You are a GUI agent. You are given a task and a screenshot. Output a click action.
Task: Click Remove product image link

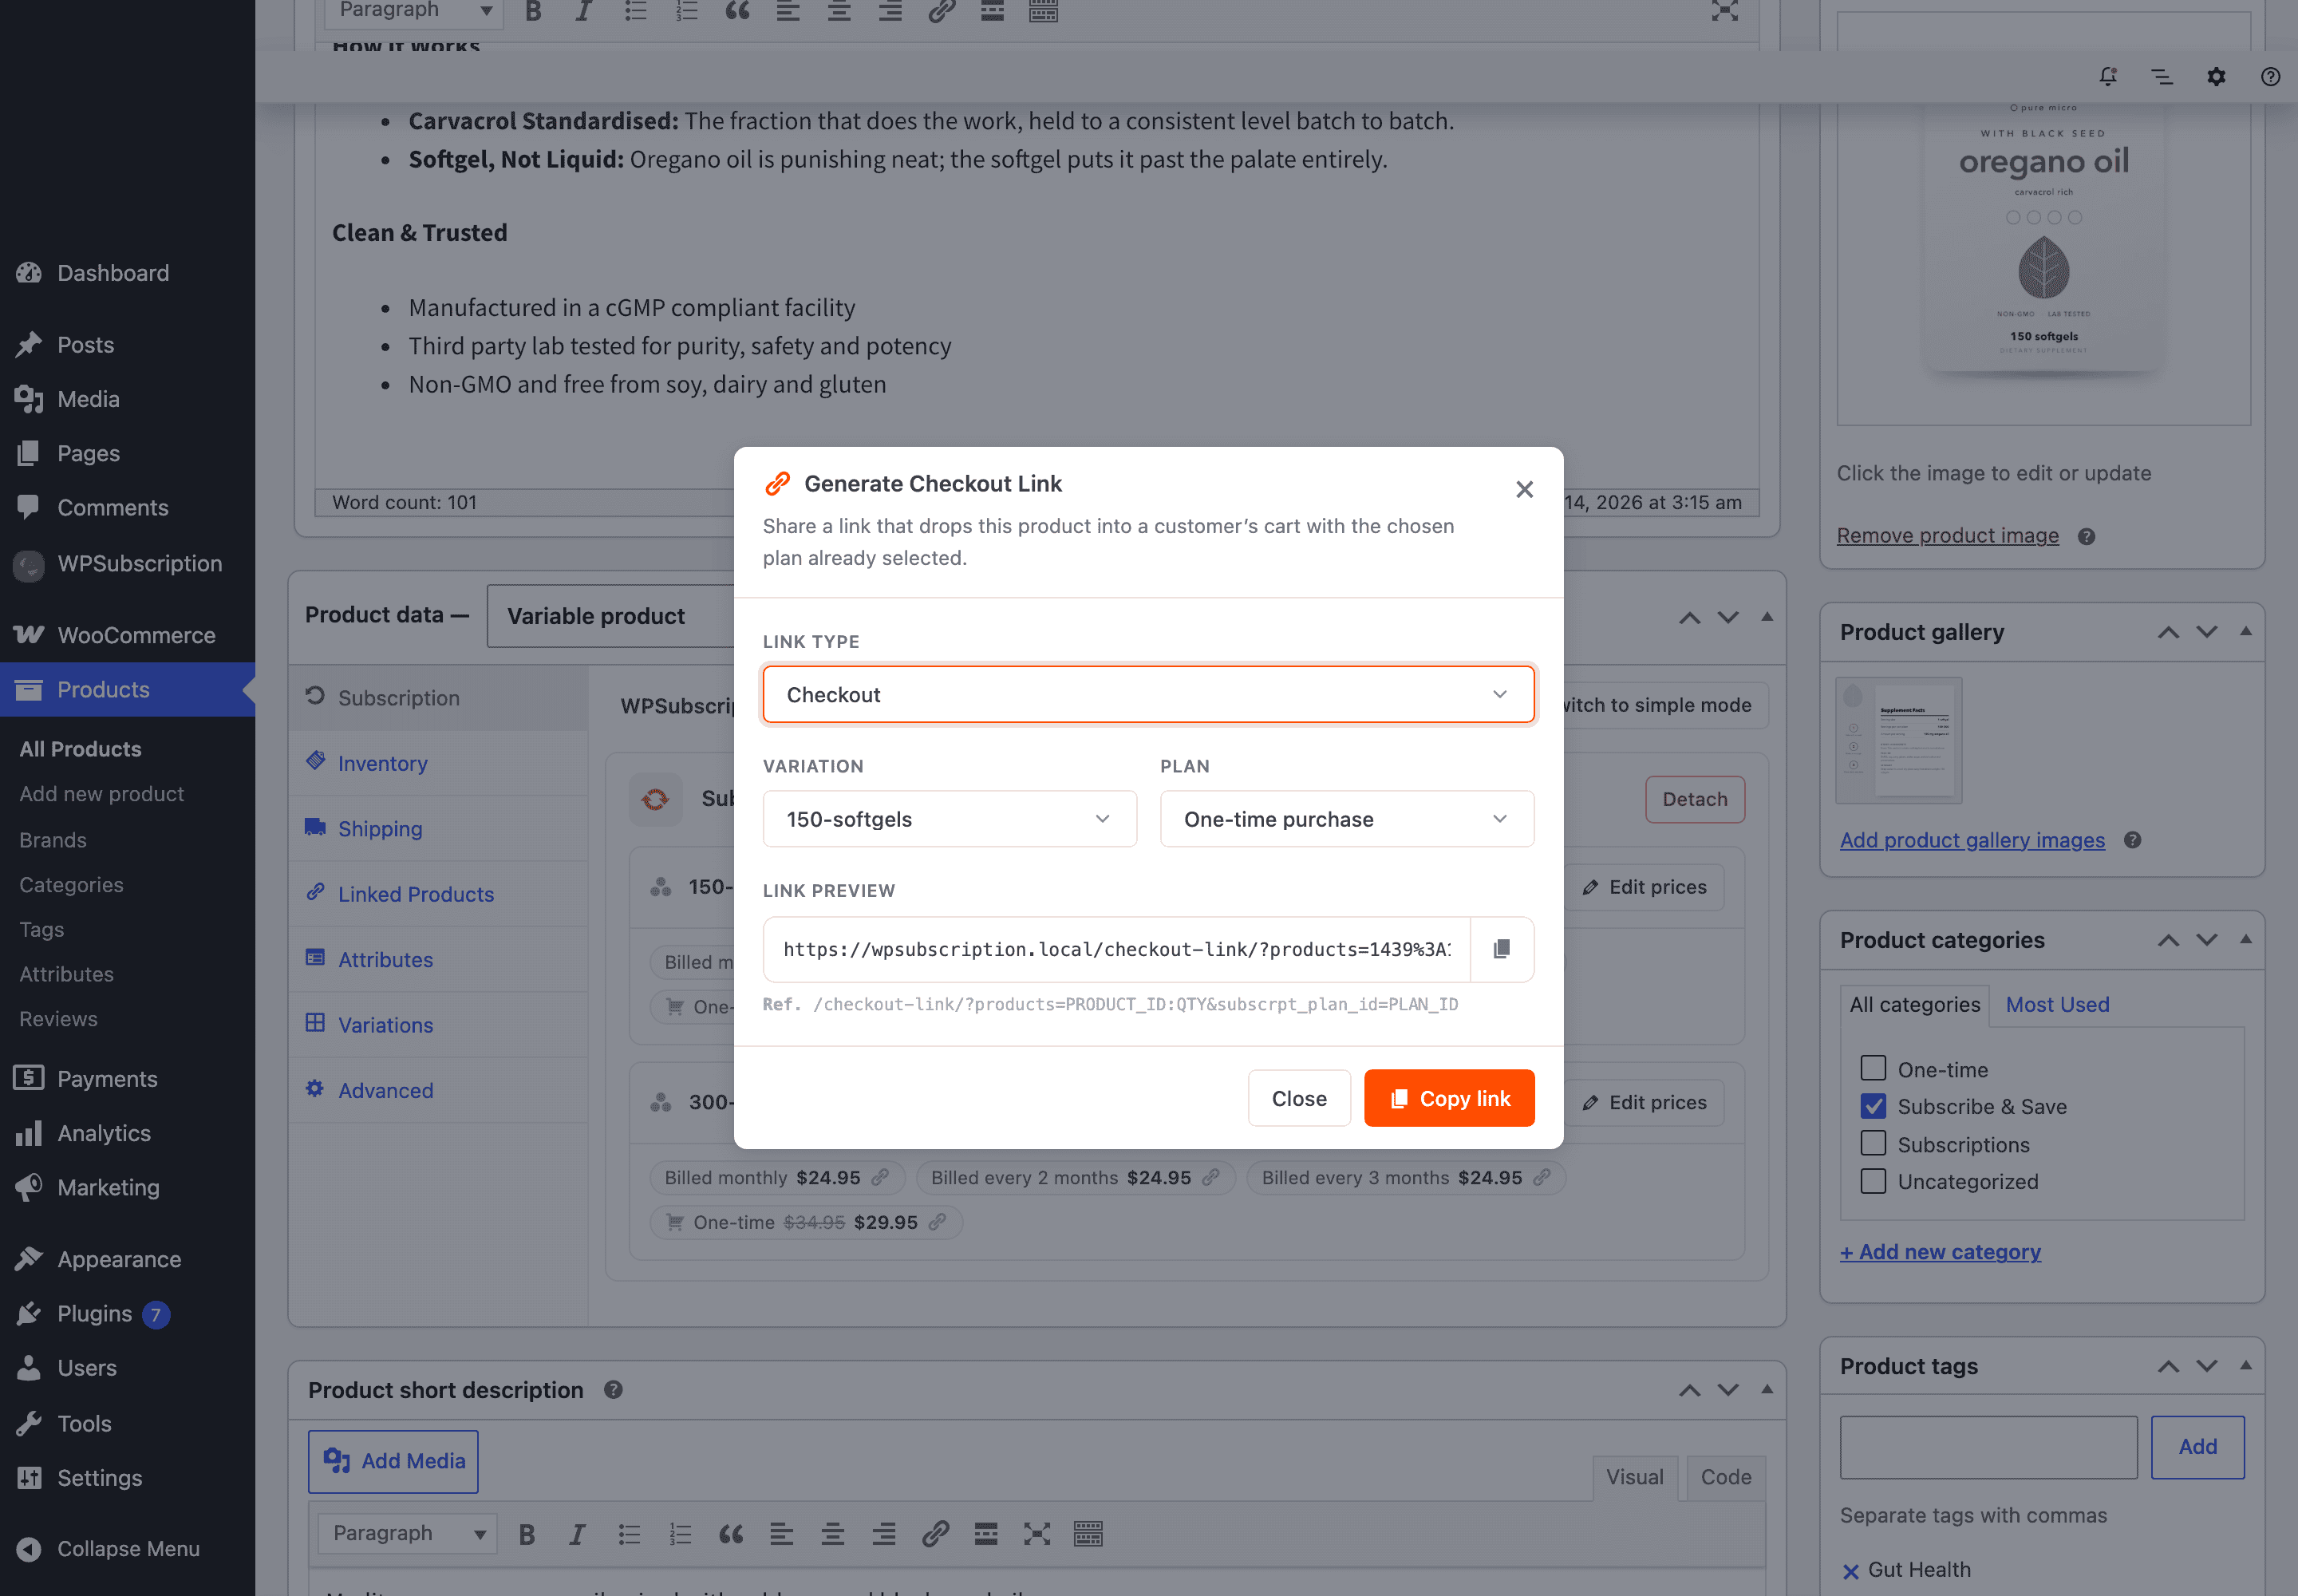[1947, 535]
